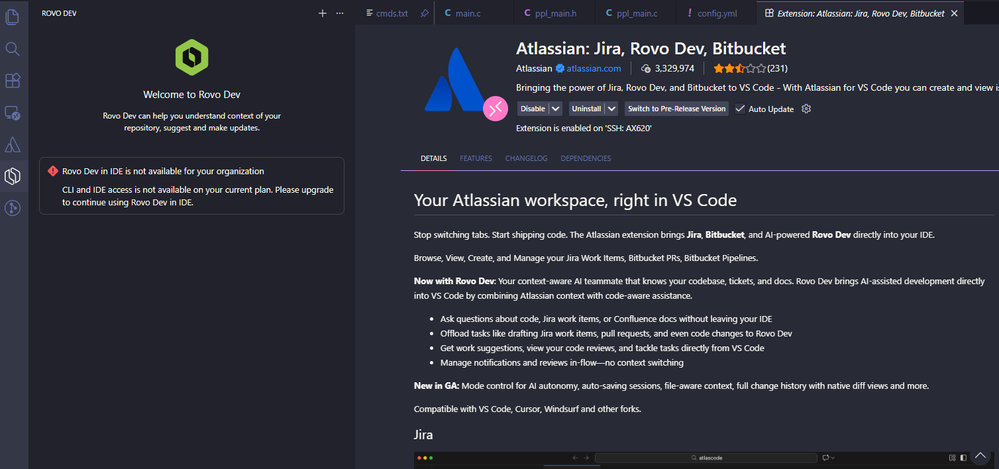Toggle the Auto Update checkbox

[740, 109]
